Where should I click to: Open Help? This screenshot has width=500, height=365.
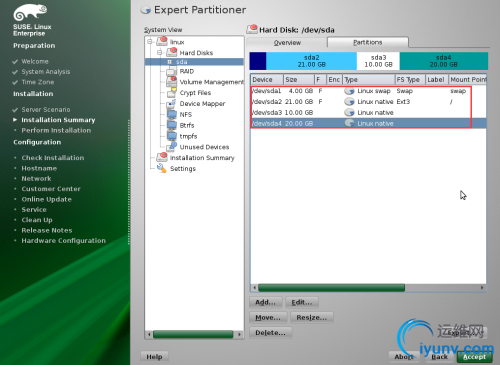click(x=154, y=357)
